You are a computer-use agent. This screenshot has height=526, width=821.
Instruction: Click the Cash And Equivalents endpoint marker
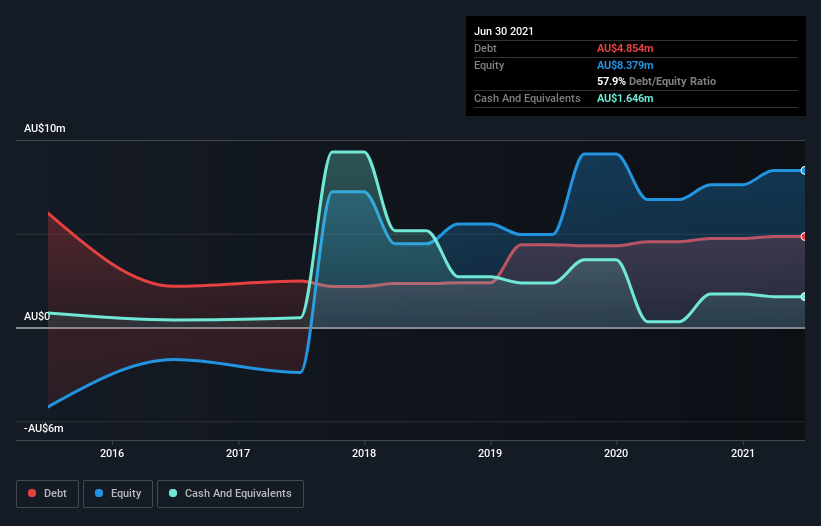point(803,297)
